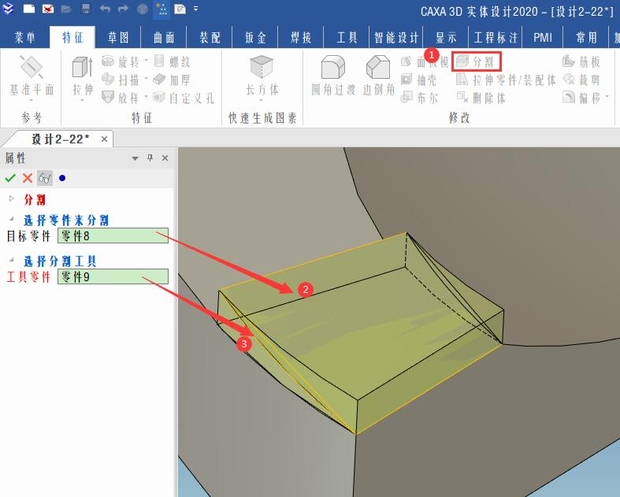Switch to the 焊接 ribbon tab
The image size is (620, 497).
pos(301,38)
